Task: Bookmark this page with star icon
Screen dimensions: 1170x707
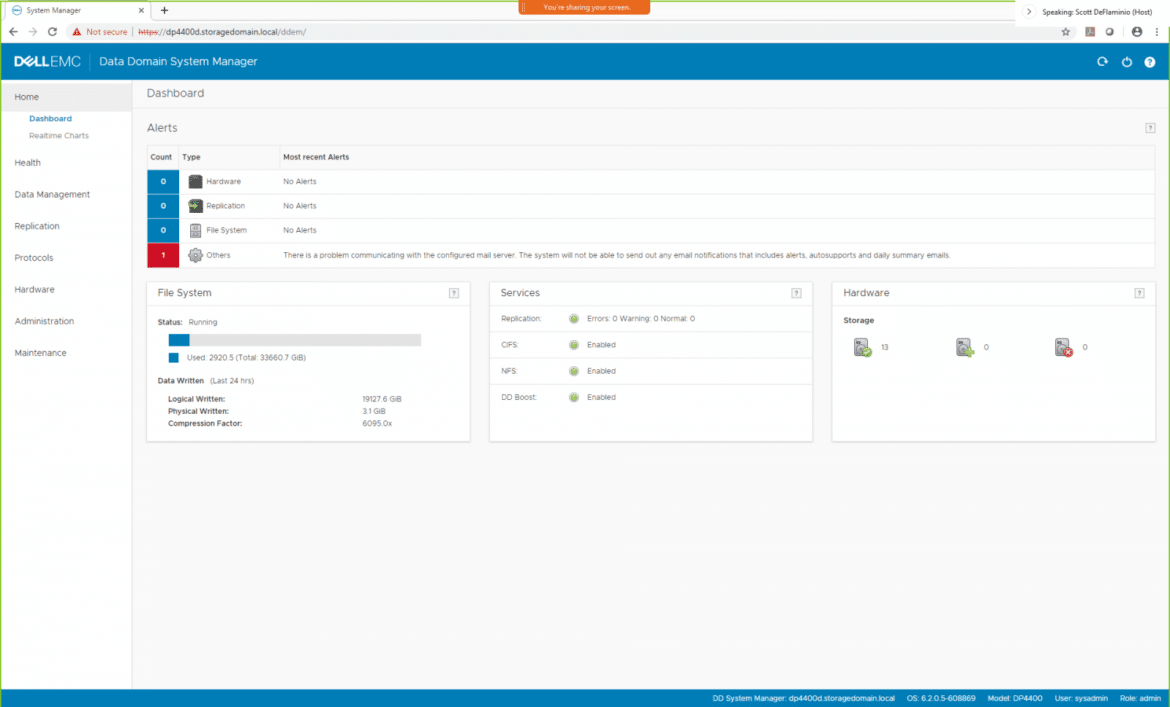Action: coord(1066,32)
